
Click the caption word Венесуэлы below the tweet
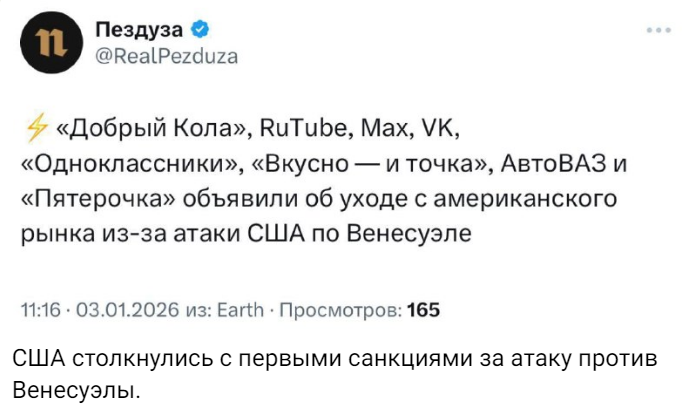70,389
